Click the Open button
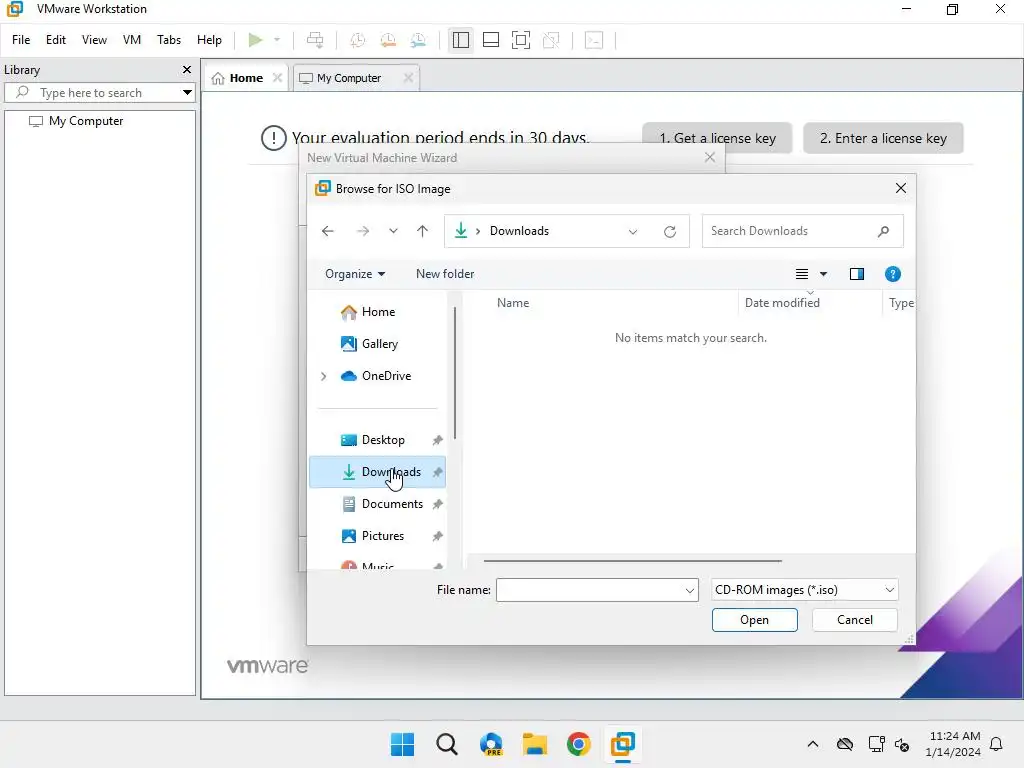Viewport: 1024px width, 768px height. click(754, 620)
